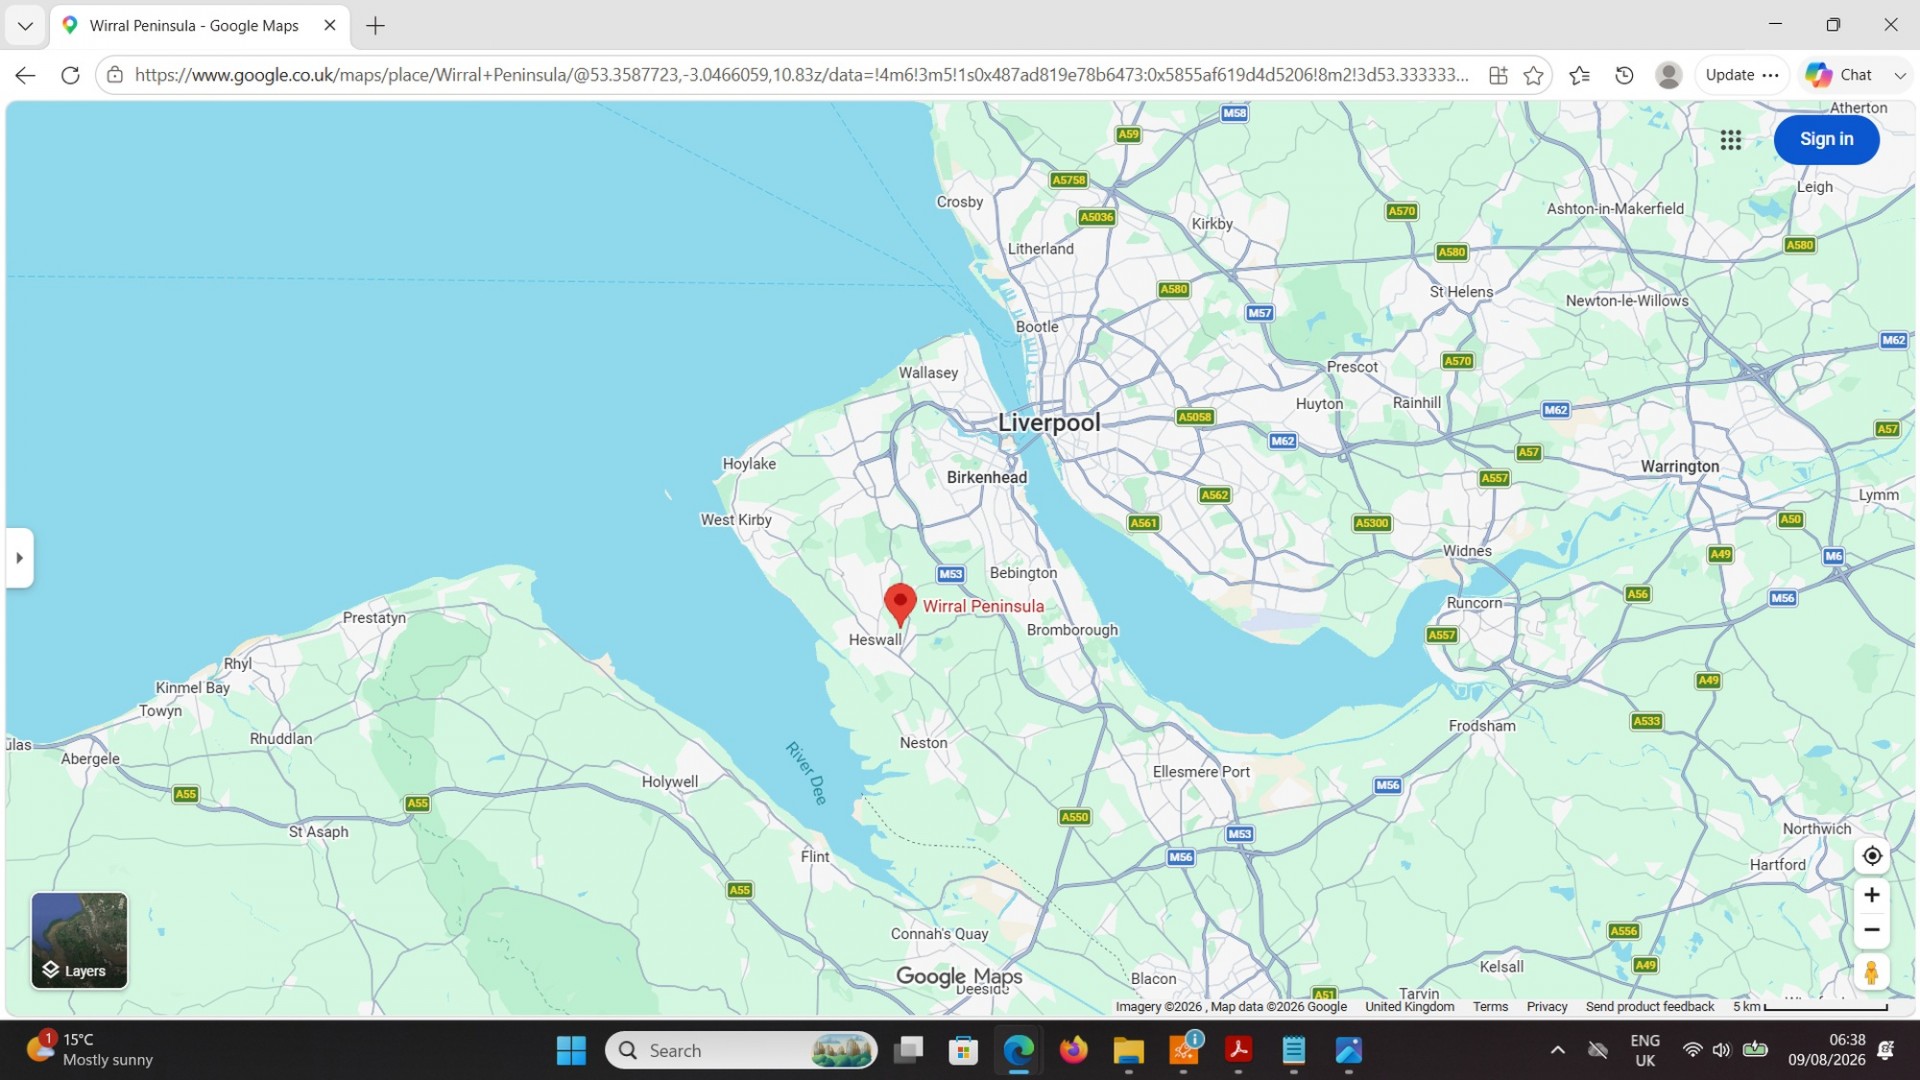Screen dimensions: 1920x1080
Task: Open the Layers map type thumbnail
Action: (x=79, y=941)
